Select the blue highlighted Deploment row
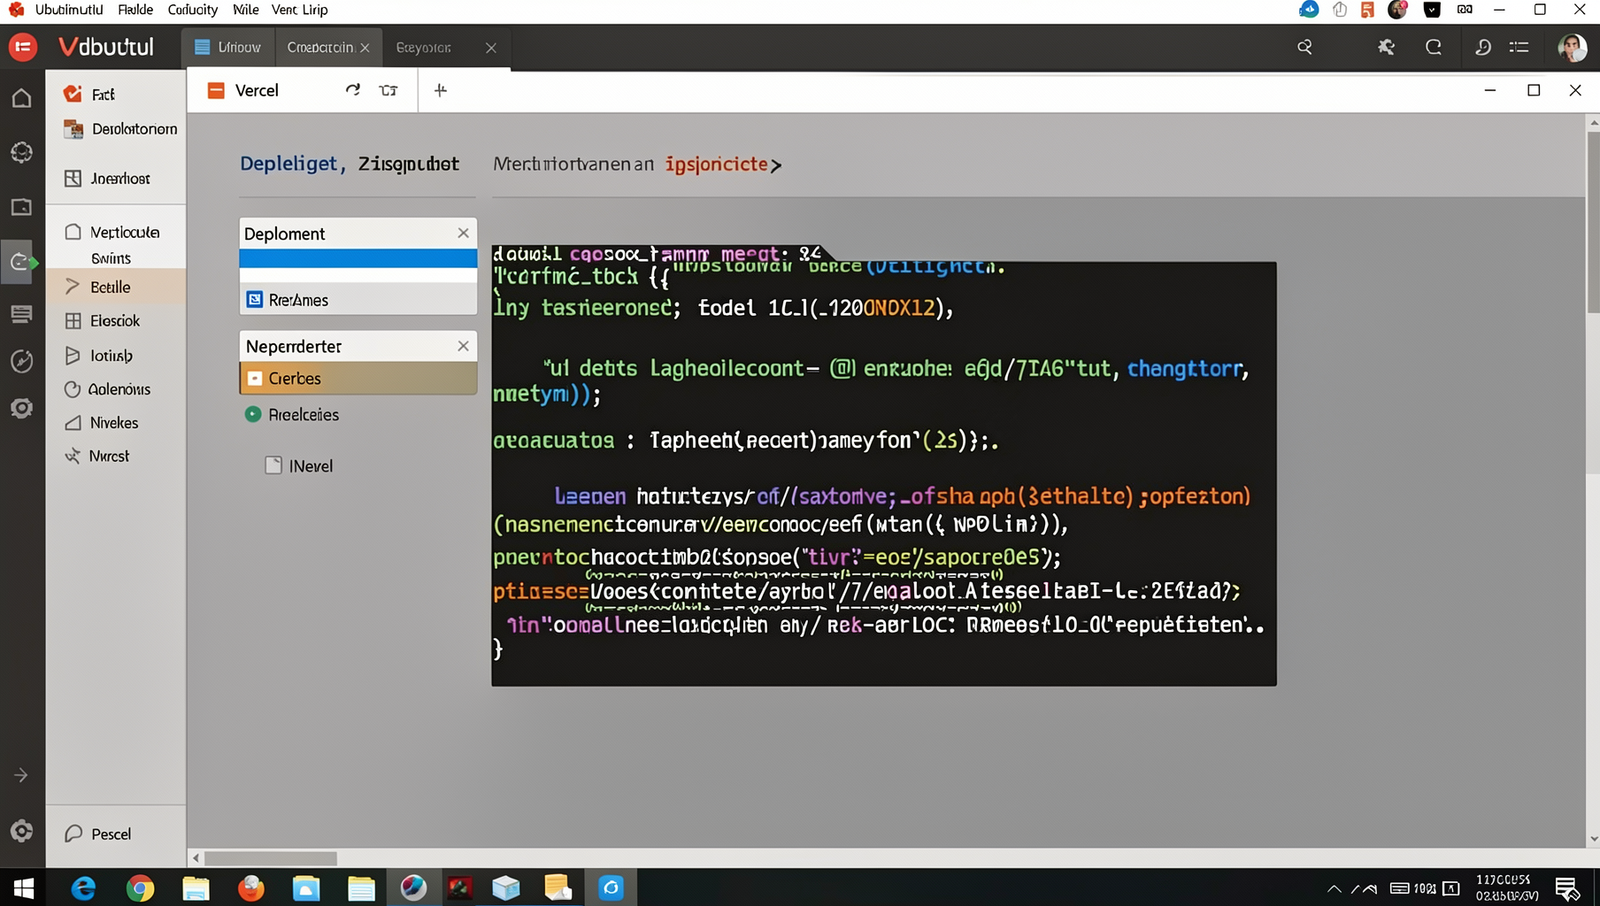1600x906 pixels. pyautogui.click(x=358, y=258)
